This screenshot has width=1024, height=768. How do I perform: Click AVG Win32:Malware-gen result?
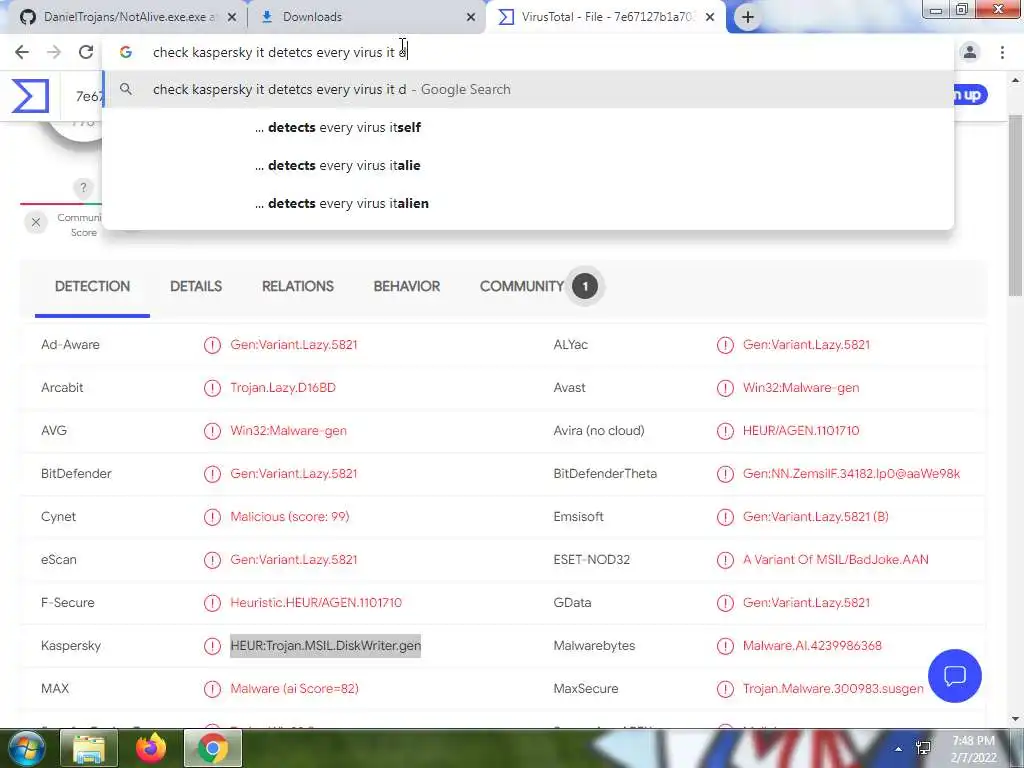click(x=288, y=431)
